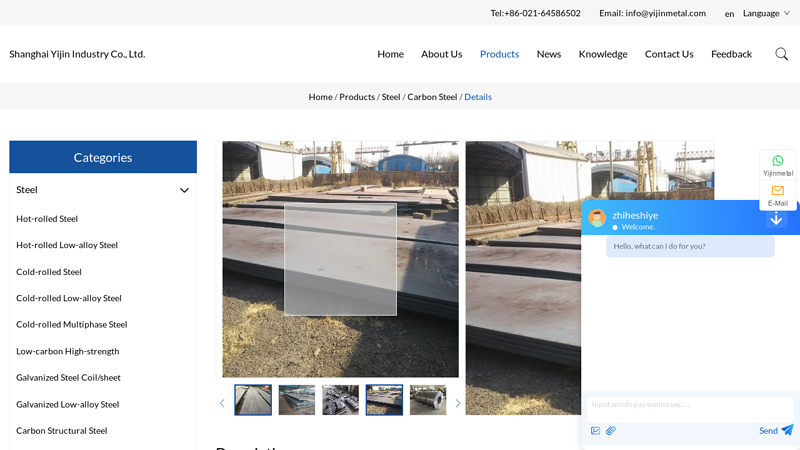This screenshot has width=800, height=450.
Task: Click breadcrumb Steel link
Action: (391, 97)
